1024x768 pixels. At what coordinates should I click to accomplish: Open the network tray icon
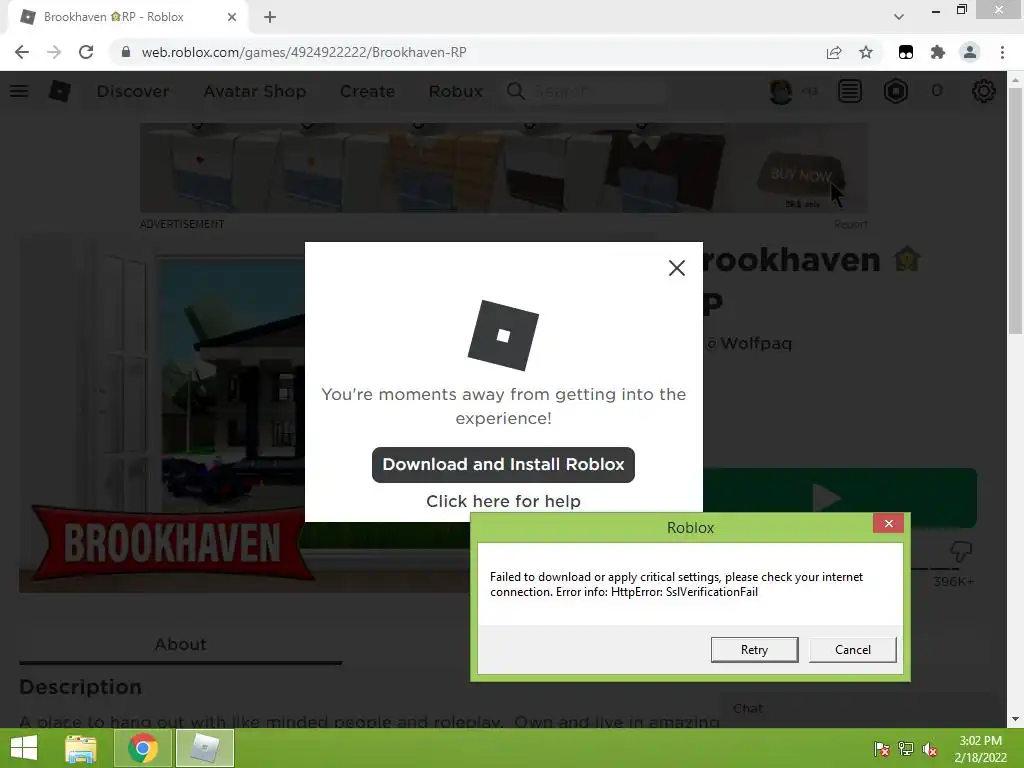click(906, 749)
